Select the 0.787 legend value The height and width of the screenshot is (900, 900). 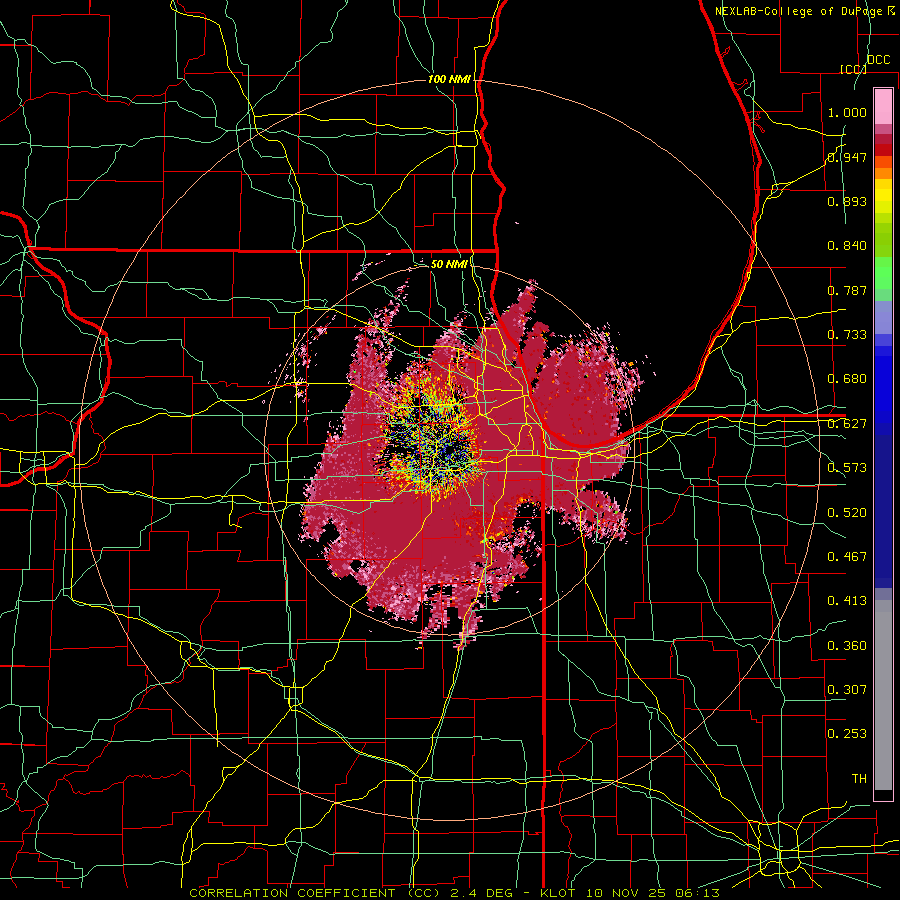click(847, 290)
